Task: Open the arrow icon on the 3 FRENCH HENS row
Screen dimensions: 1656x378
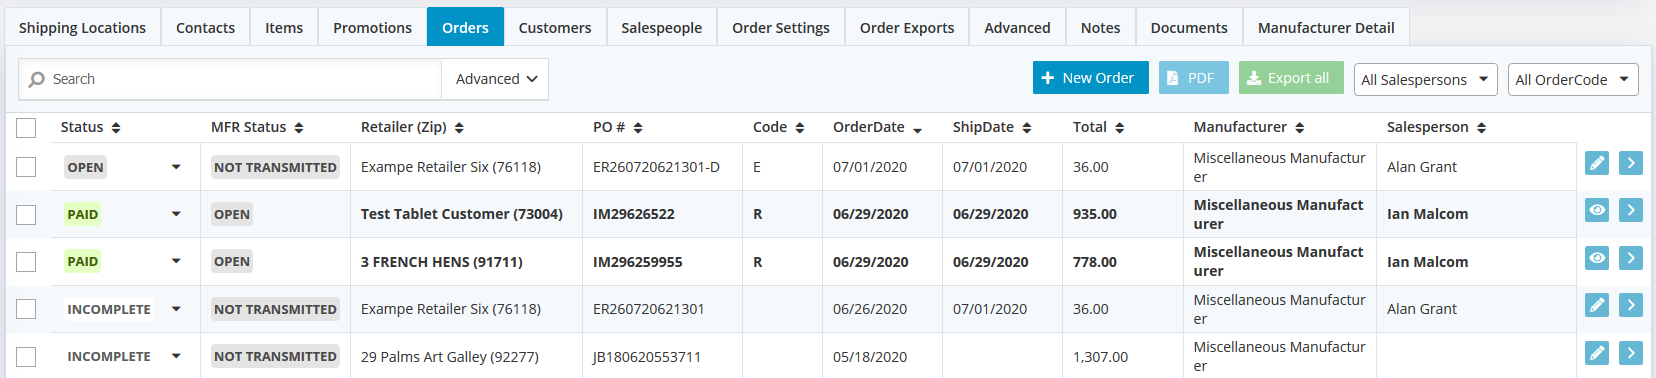Action: pos(1631,258)
